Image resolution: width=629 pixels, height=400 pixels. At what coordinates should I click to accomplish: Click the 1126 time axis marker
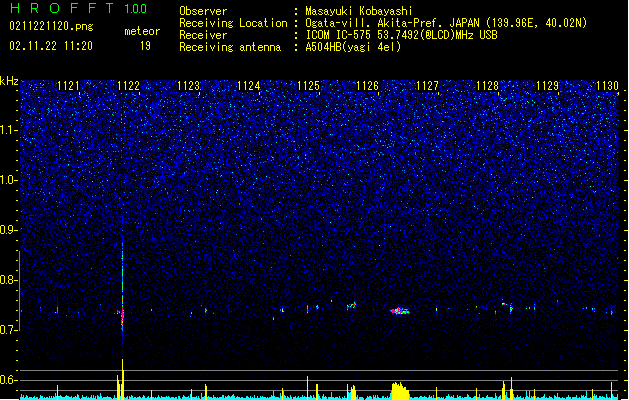tap(368, 85)
